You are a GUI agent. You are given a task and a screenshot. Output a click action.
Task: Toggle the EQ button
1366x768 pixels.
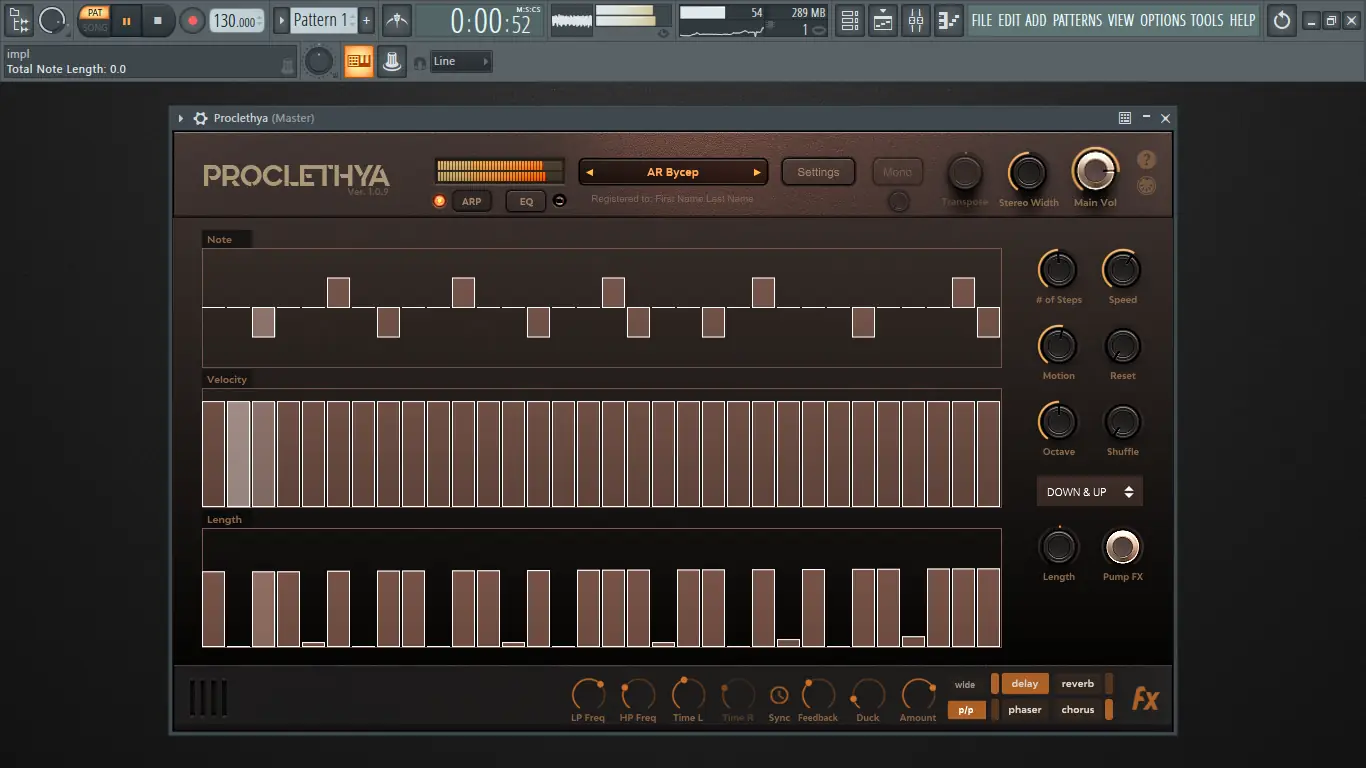pos(526,201)
